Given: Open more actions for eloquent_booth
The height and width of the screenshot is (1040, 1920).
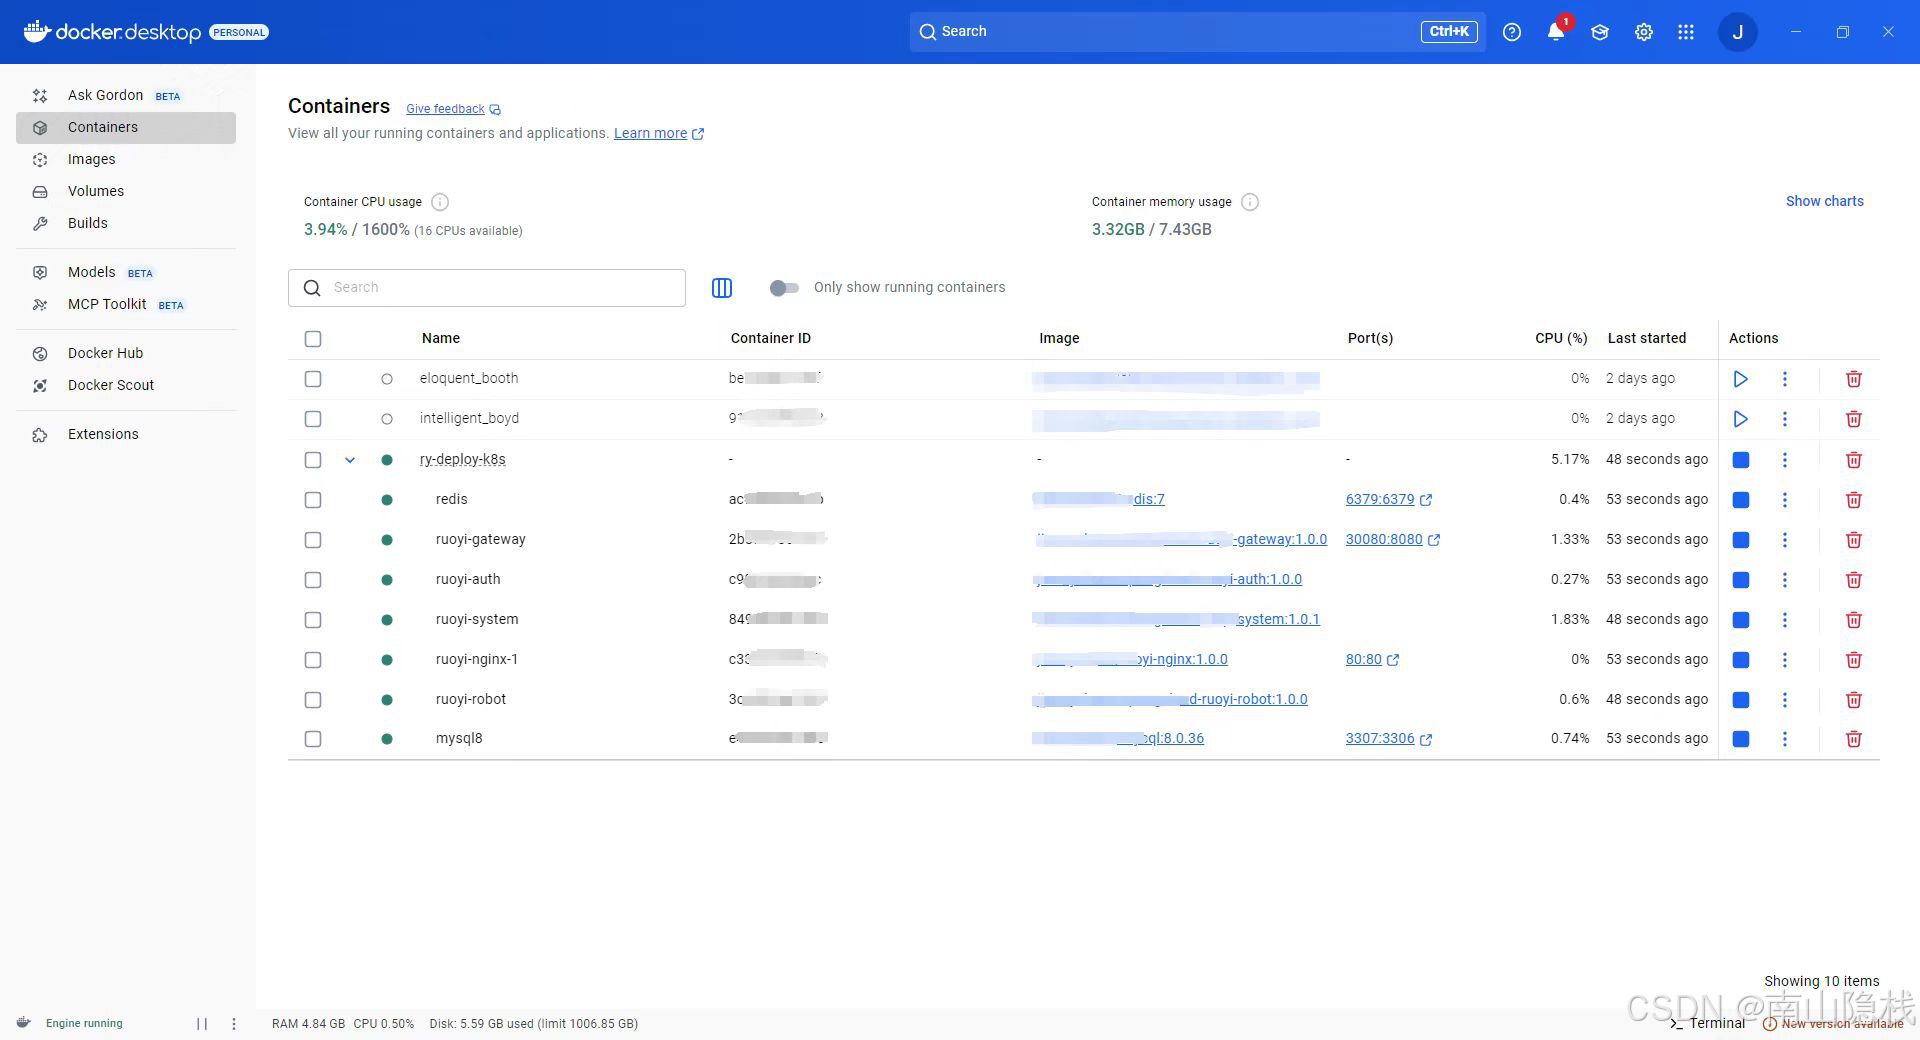Looking at the screenshot, I should (1785, 379).
